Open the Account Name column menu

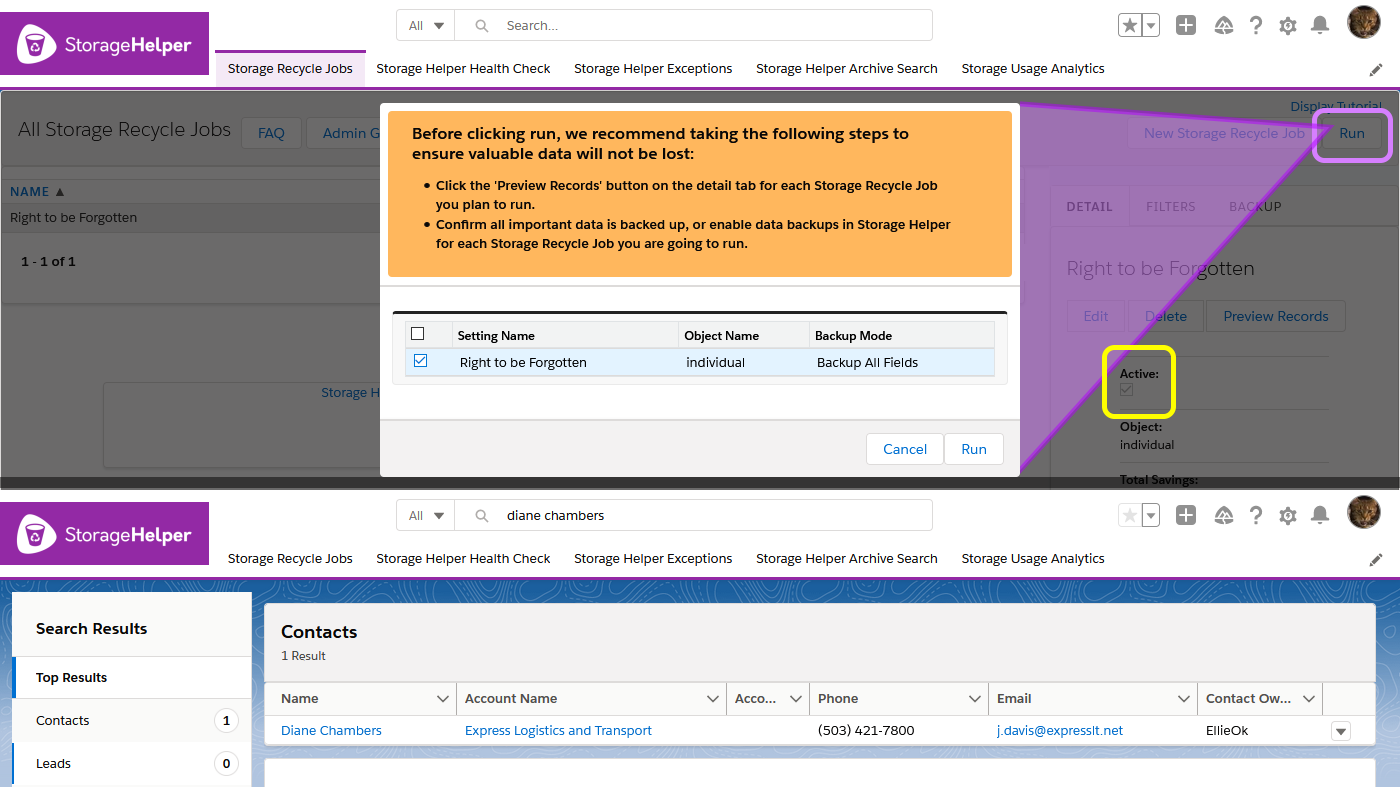click(713, 699)
